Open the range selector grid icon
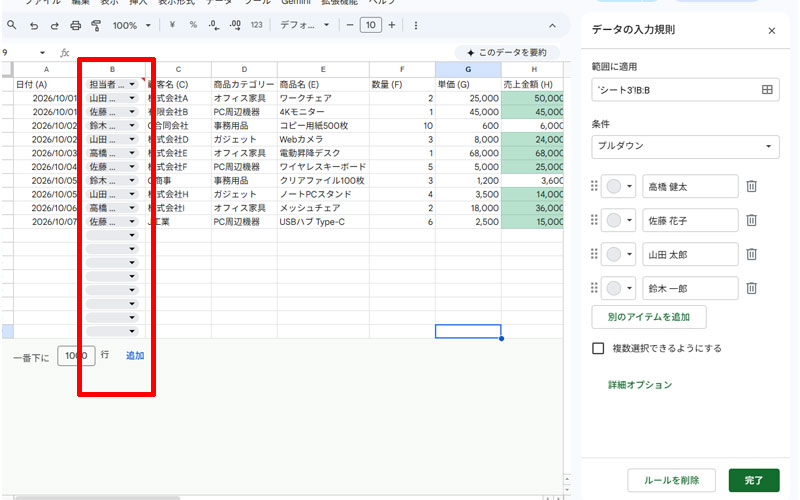This screenshot has height=500, width=800. click(767, 90)
